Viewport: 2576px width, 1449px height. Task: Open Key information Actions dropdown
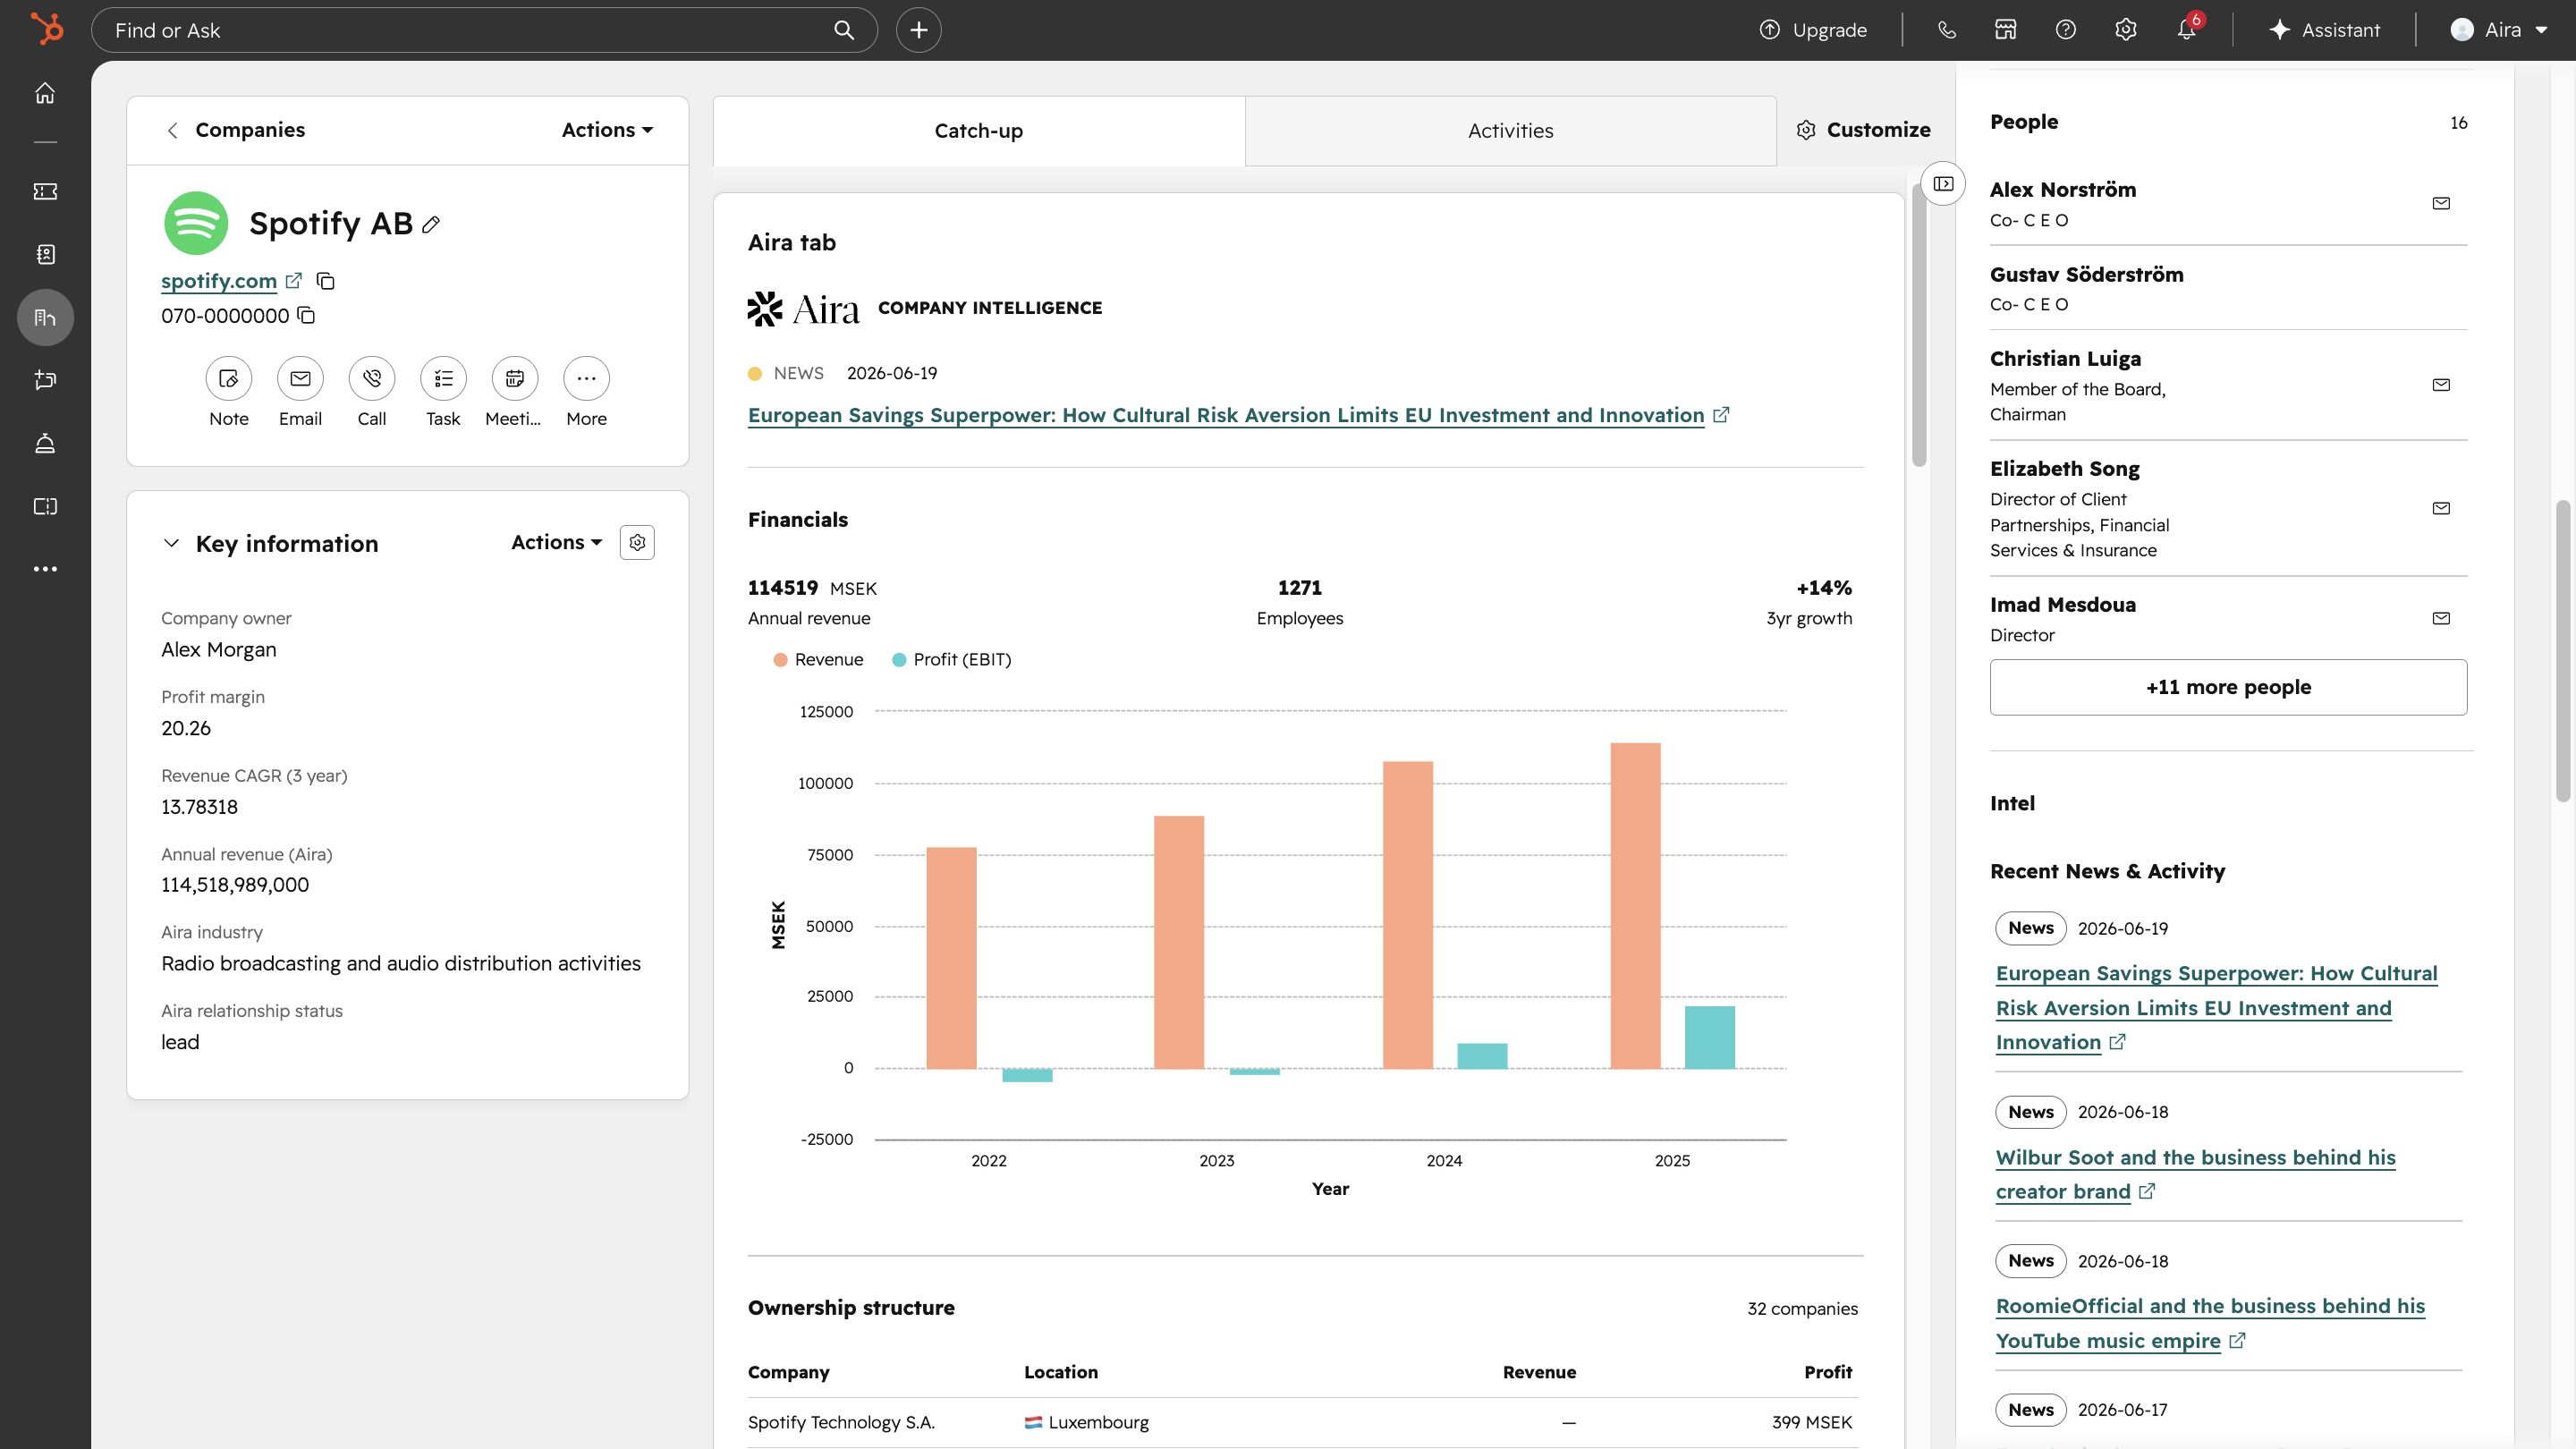557,542
